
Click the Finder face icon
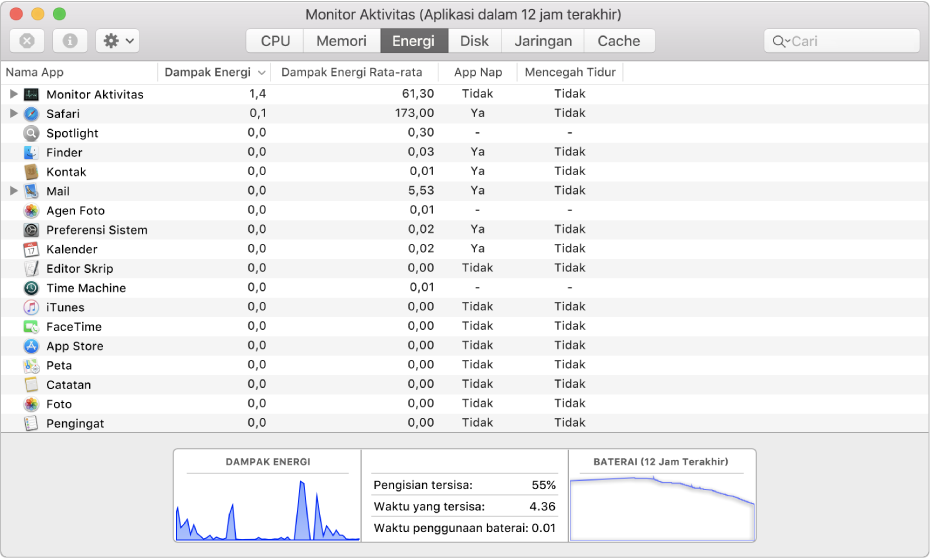[31, 153]
